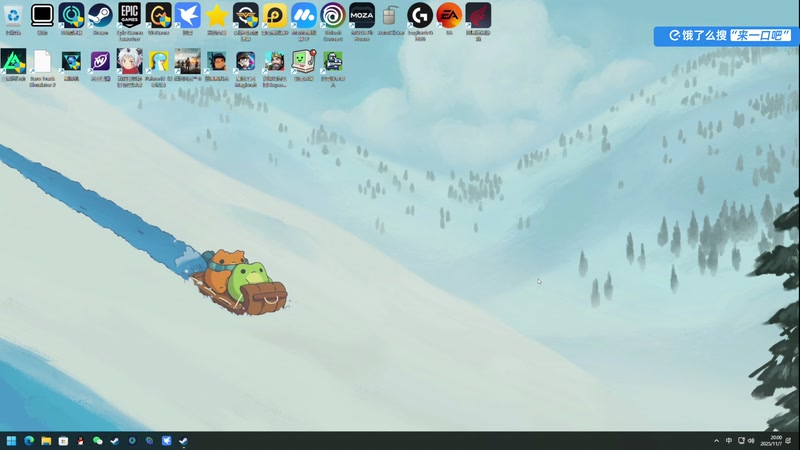Open the notification center tray icon
Viewport: 800px width, 450px height.
(x=788, y=441)
